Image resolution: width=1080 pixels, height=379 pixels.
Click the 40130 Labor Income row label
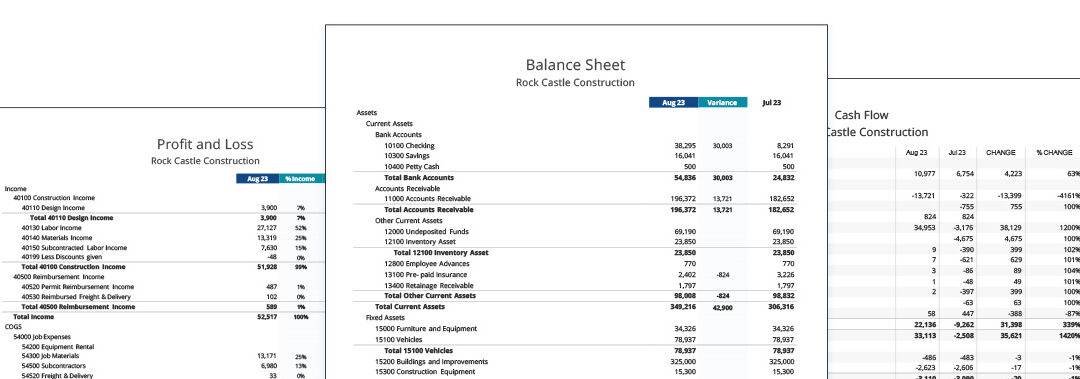pos(51,228)
